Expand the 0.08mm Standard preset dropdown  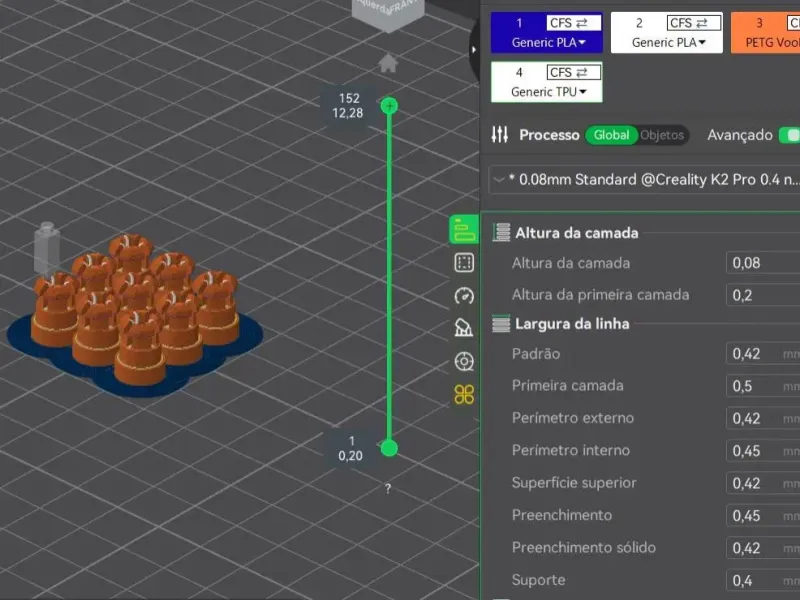point(644,180)
